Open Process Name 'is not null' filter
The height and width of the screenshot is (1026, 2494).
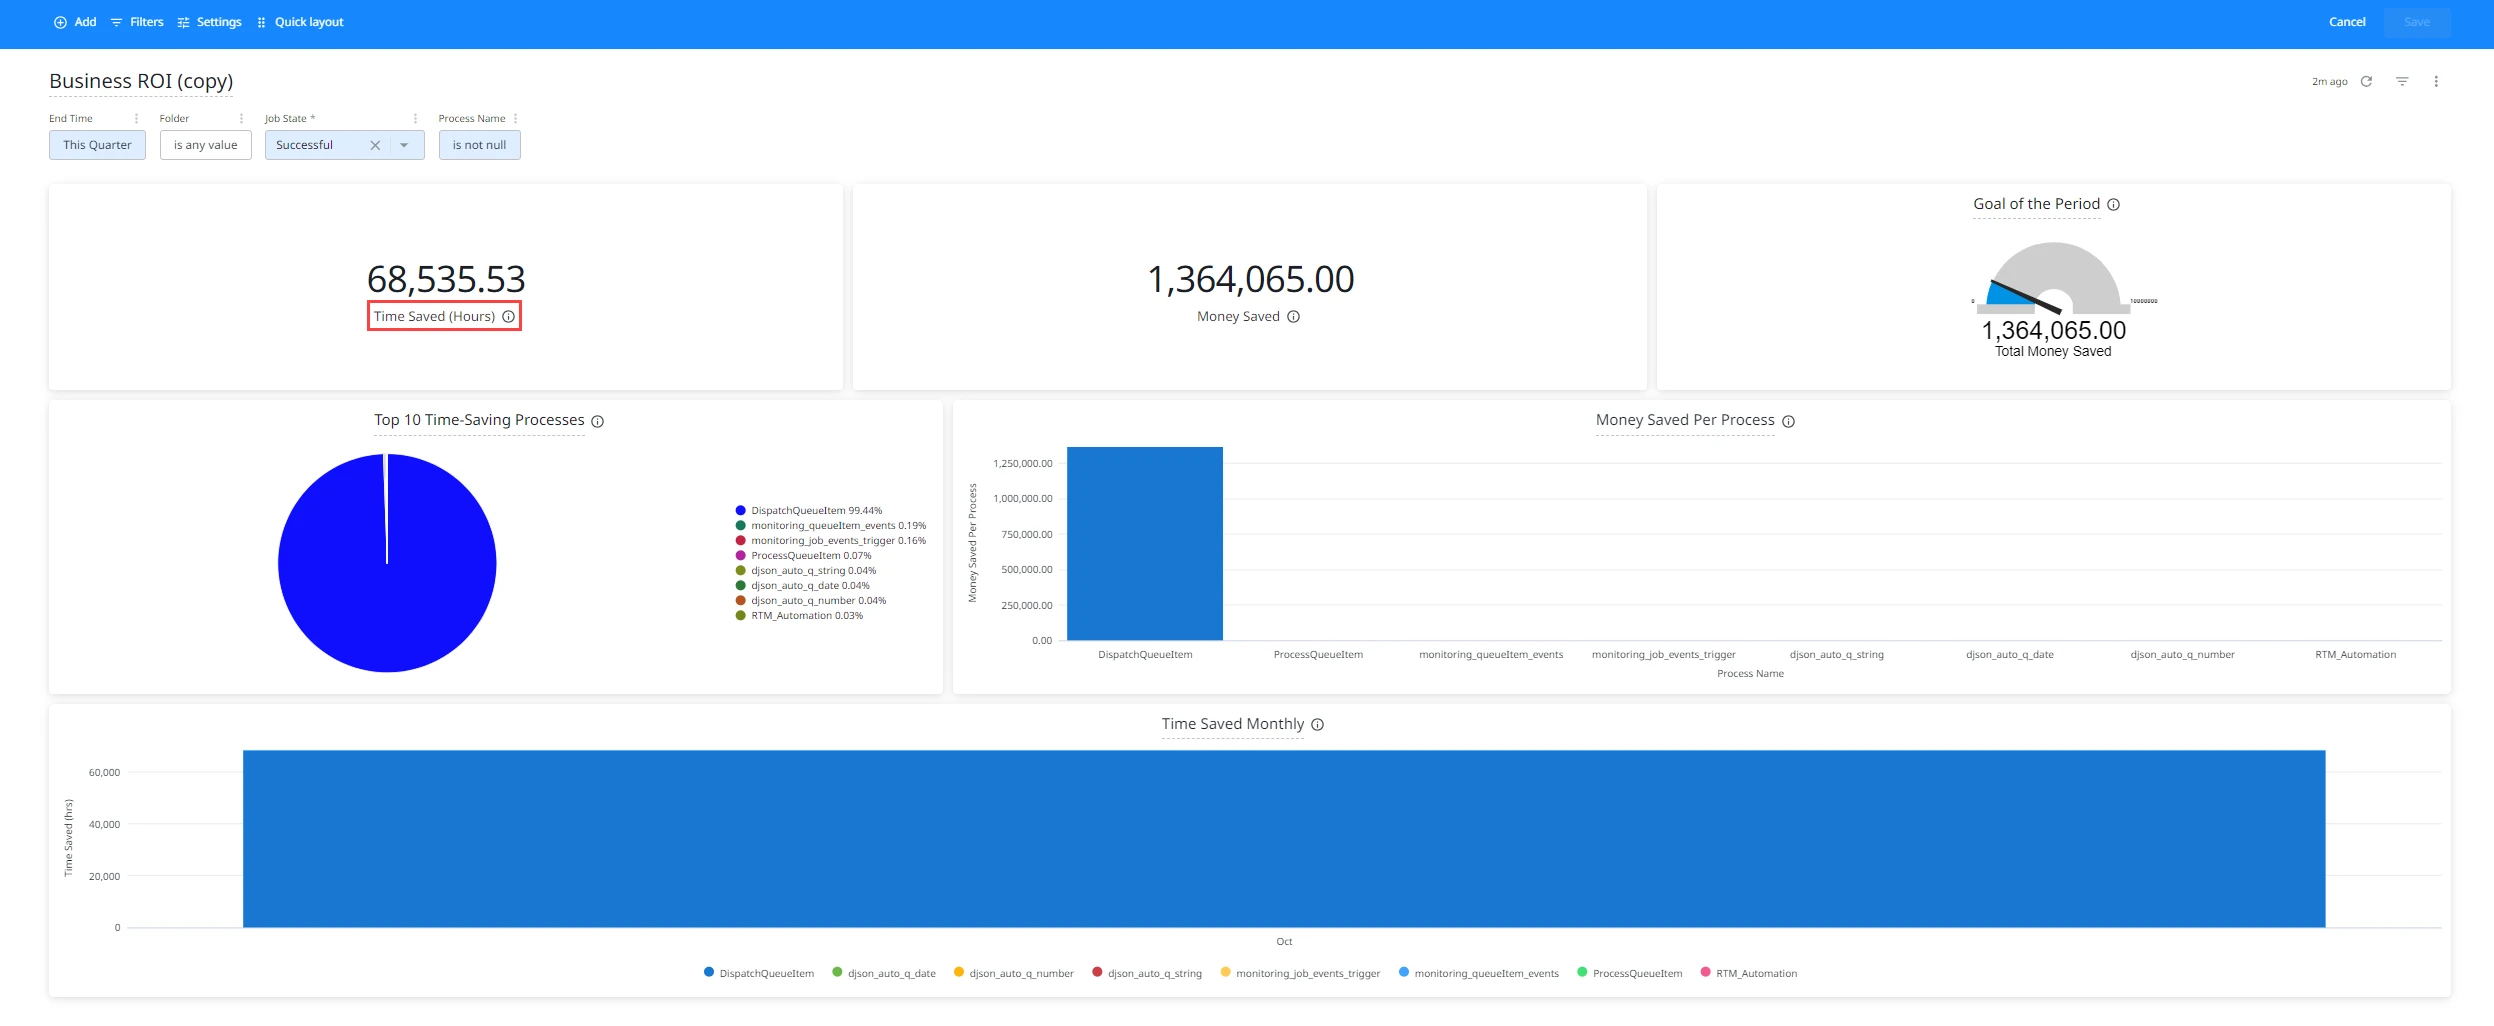[479, 145]
